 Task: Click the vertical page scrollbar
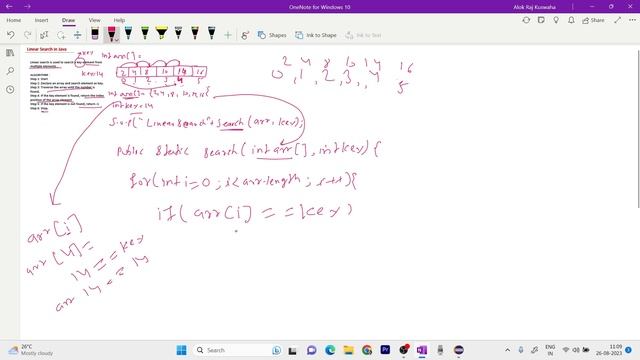[638, 129]
